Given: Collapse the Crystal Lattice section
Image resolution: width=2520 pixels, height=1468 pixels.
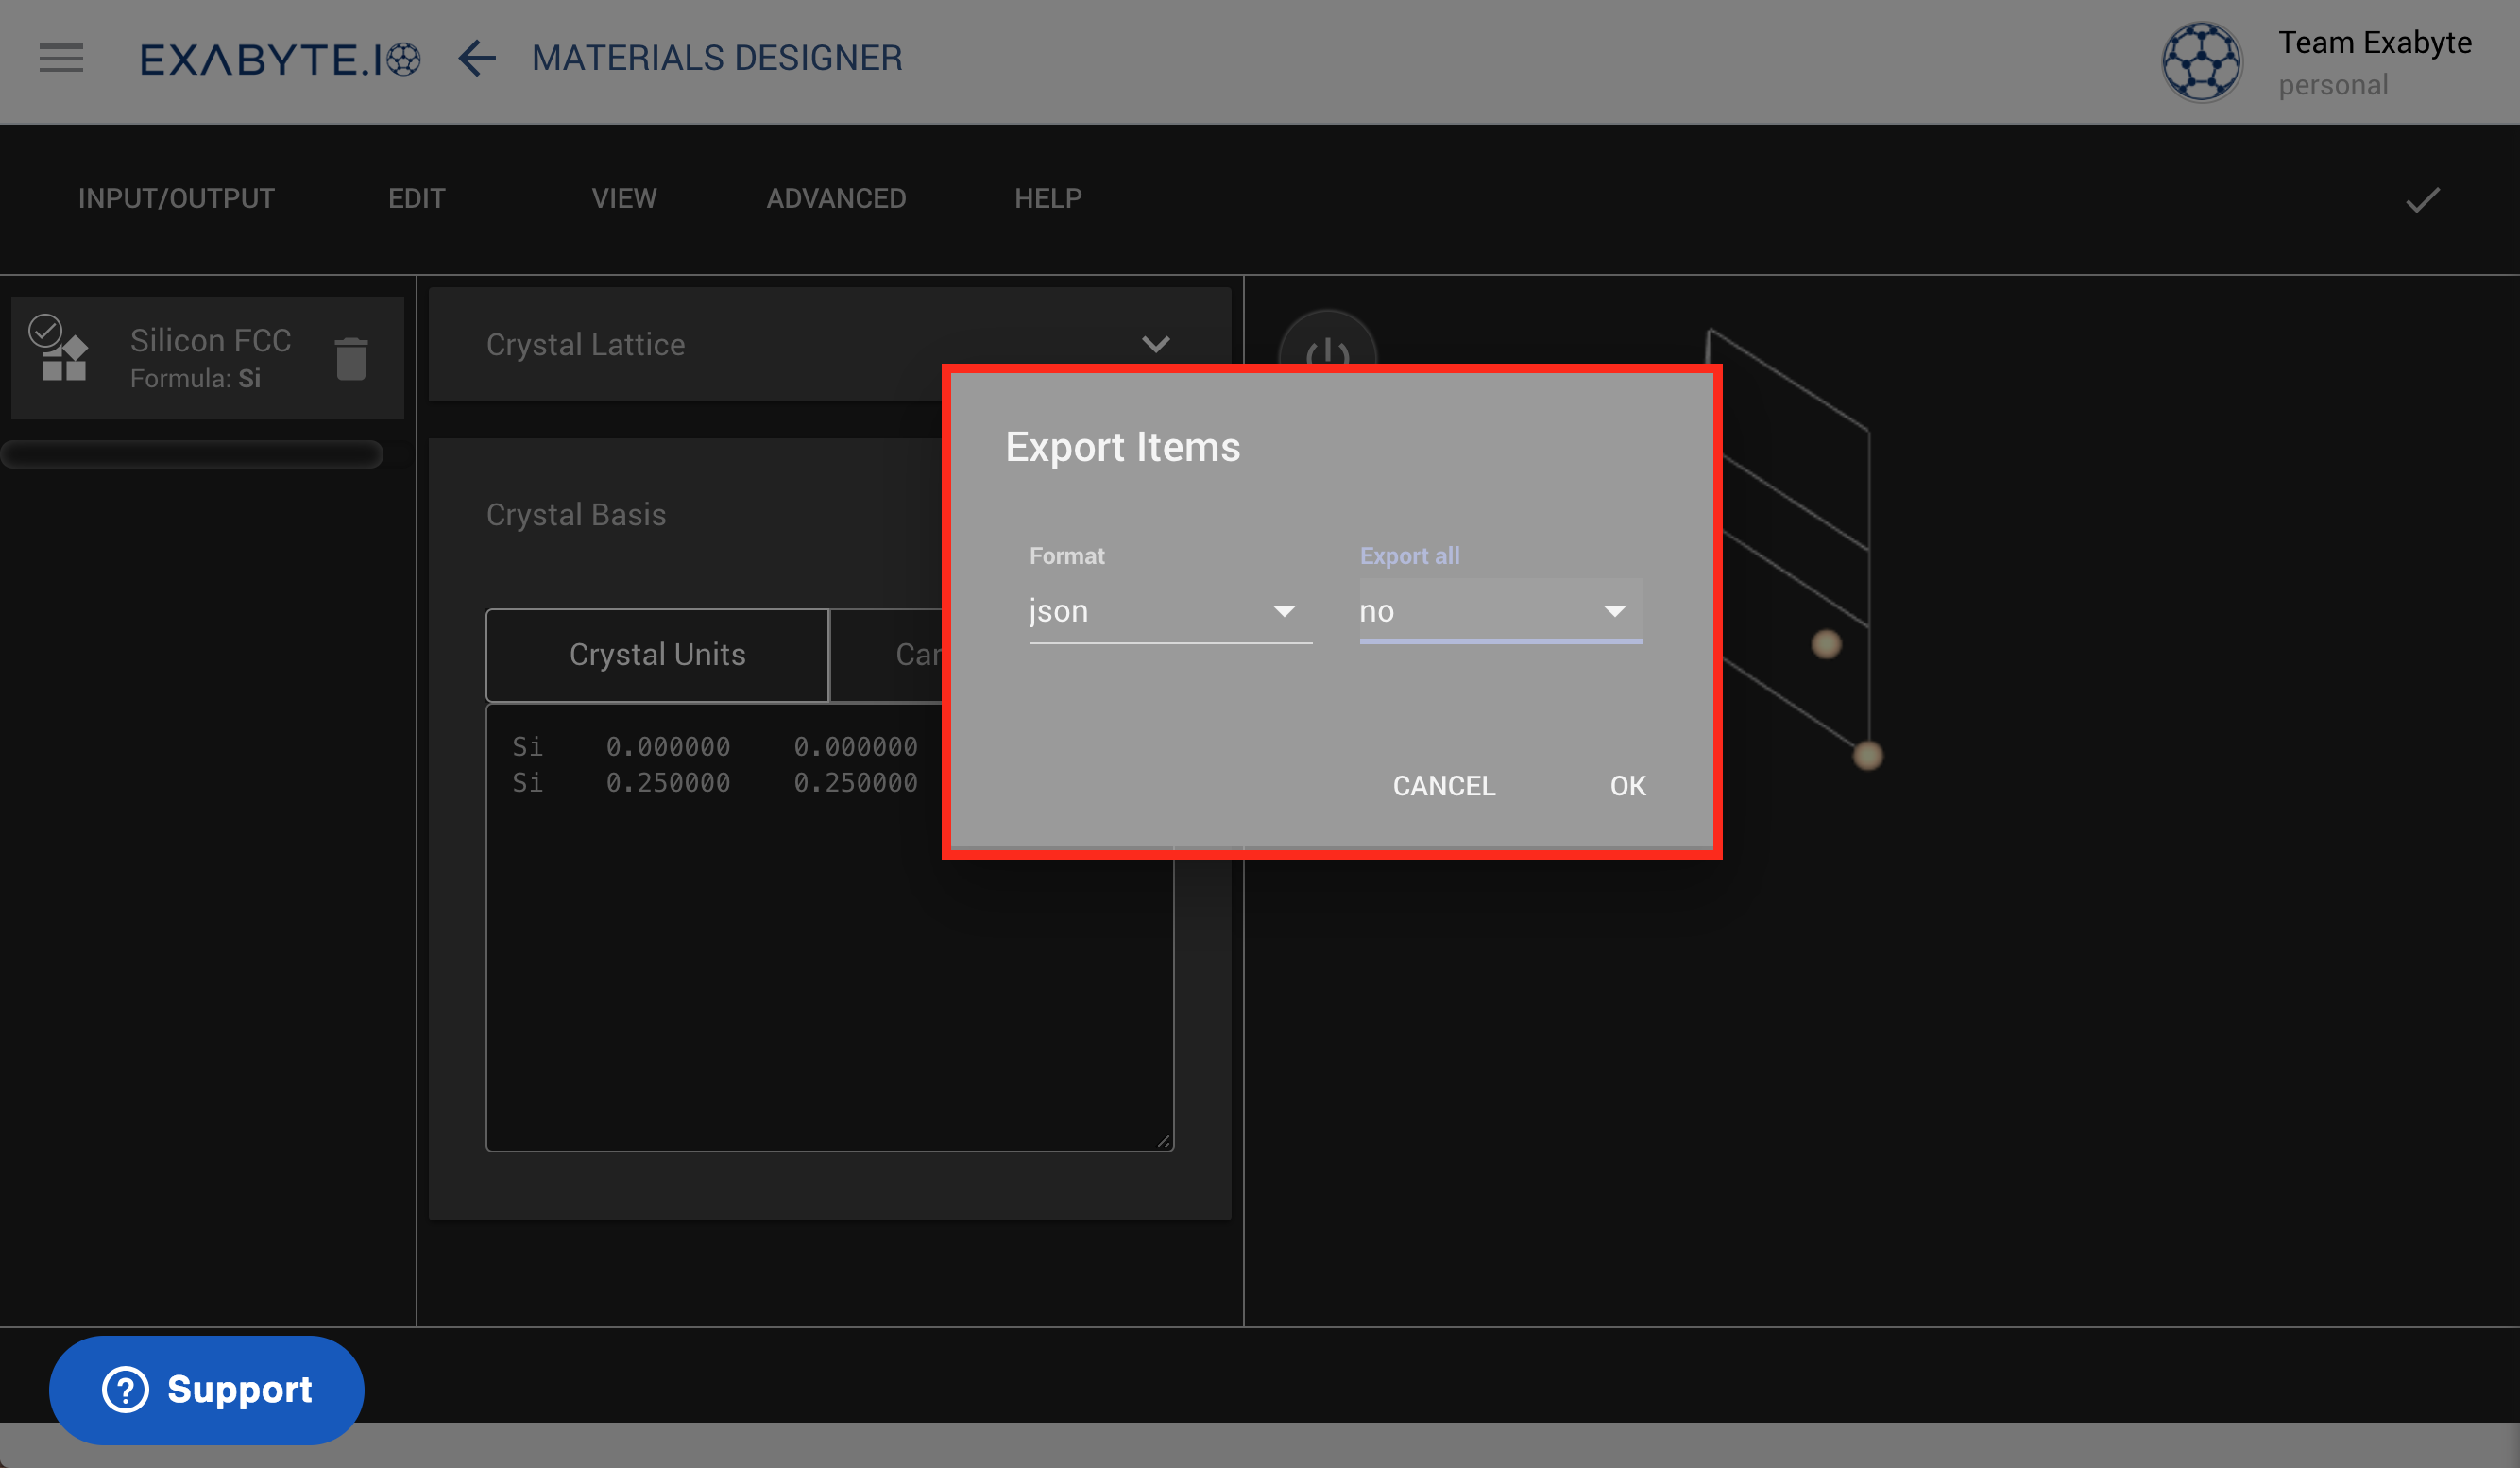Looking at the screenshot, I should (x=1157, y=344).
